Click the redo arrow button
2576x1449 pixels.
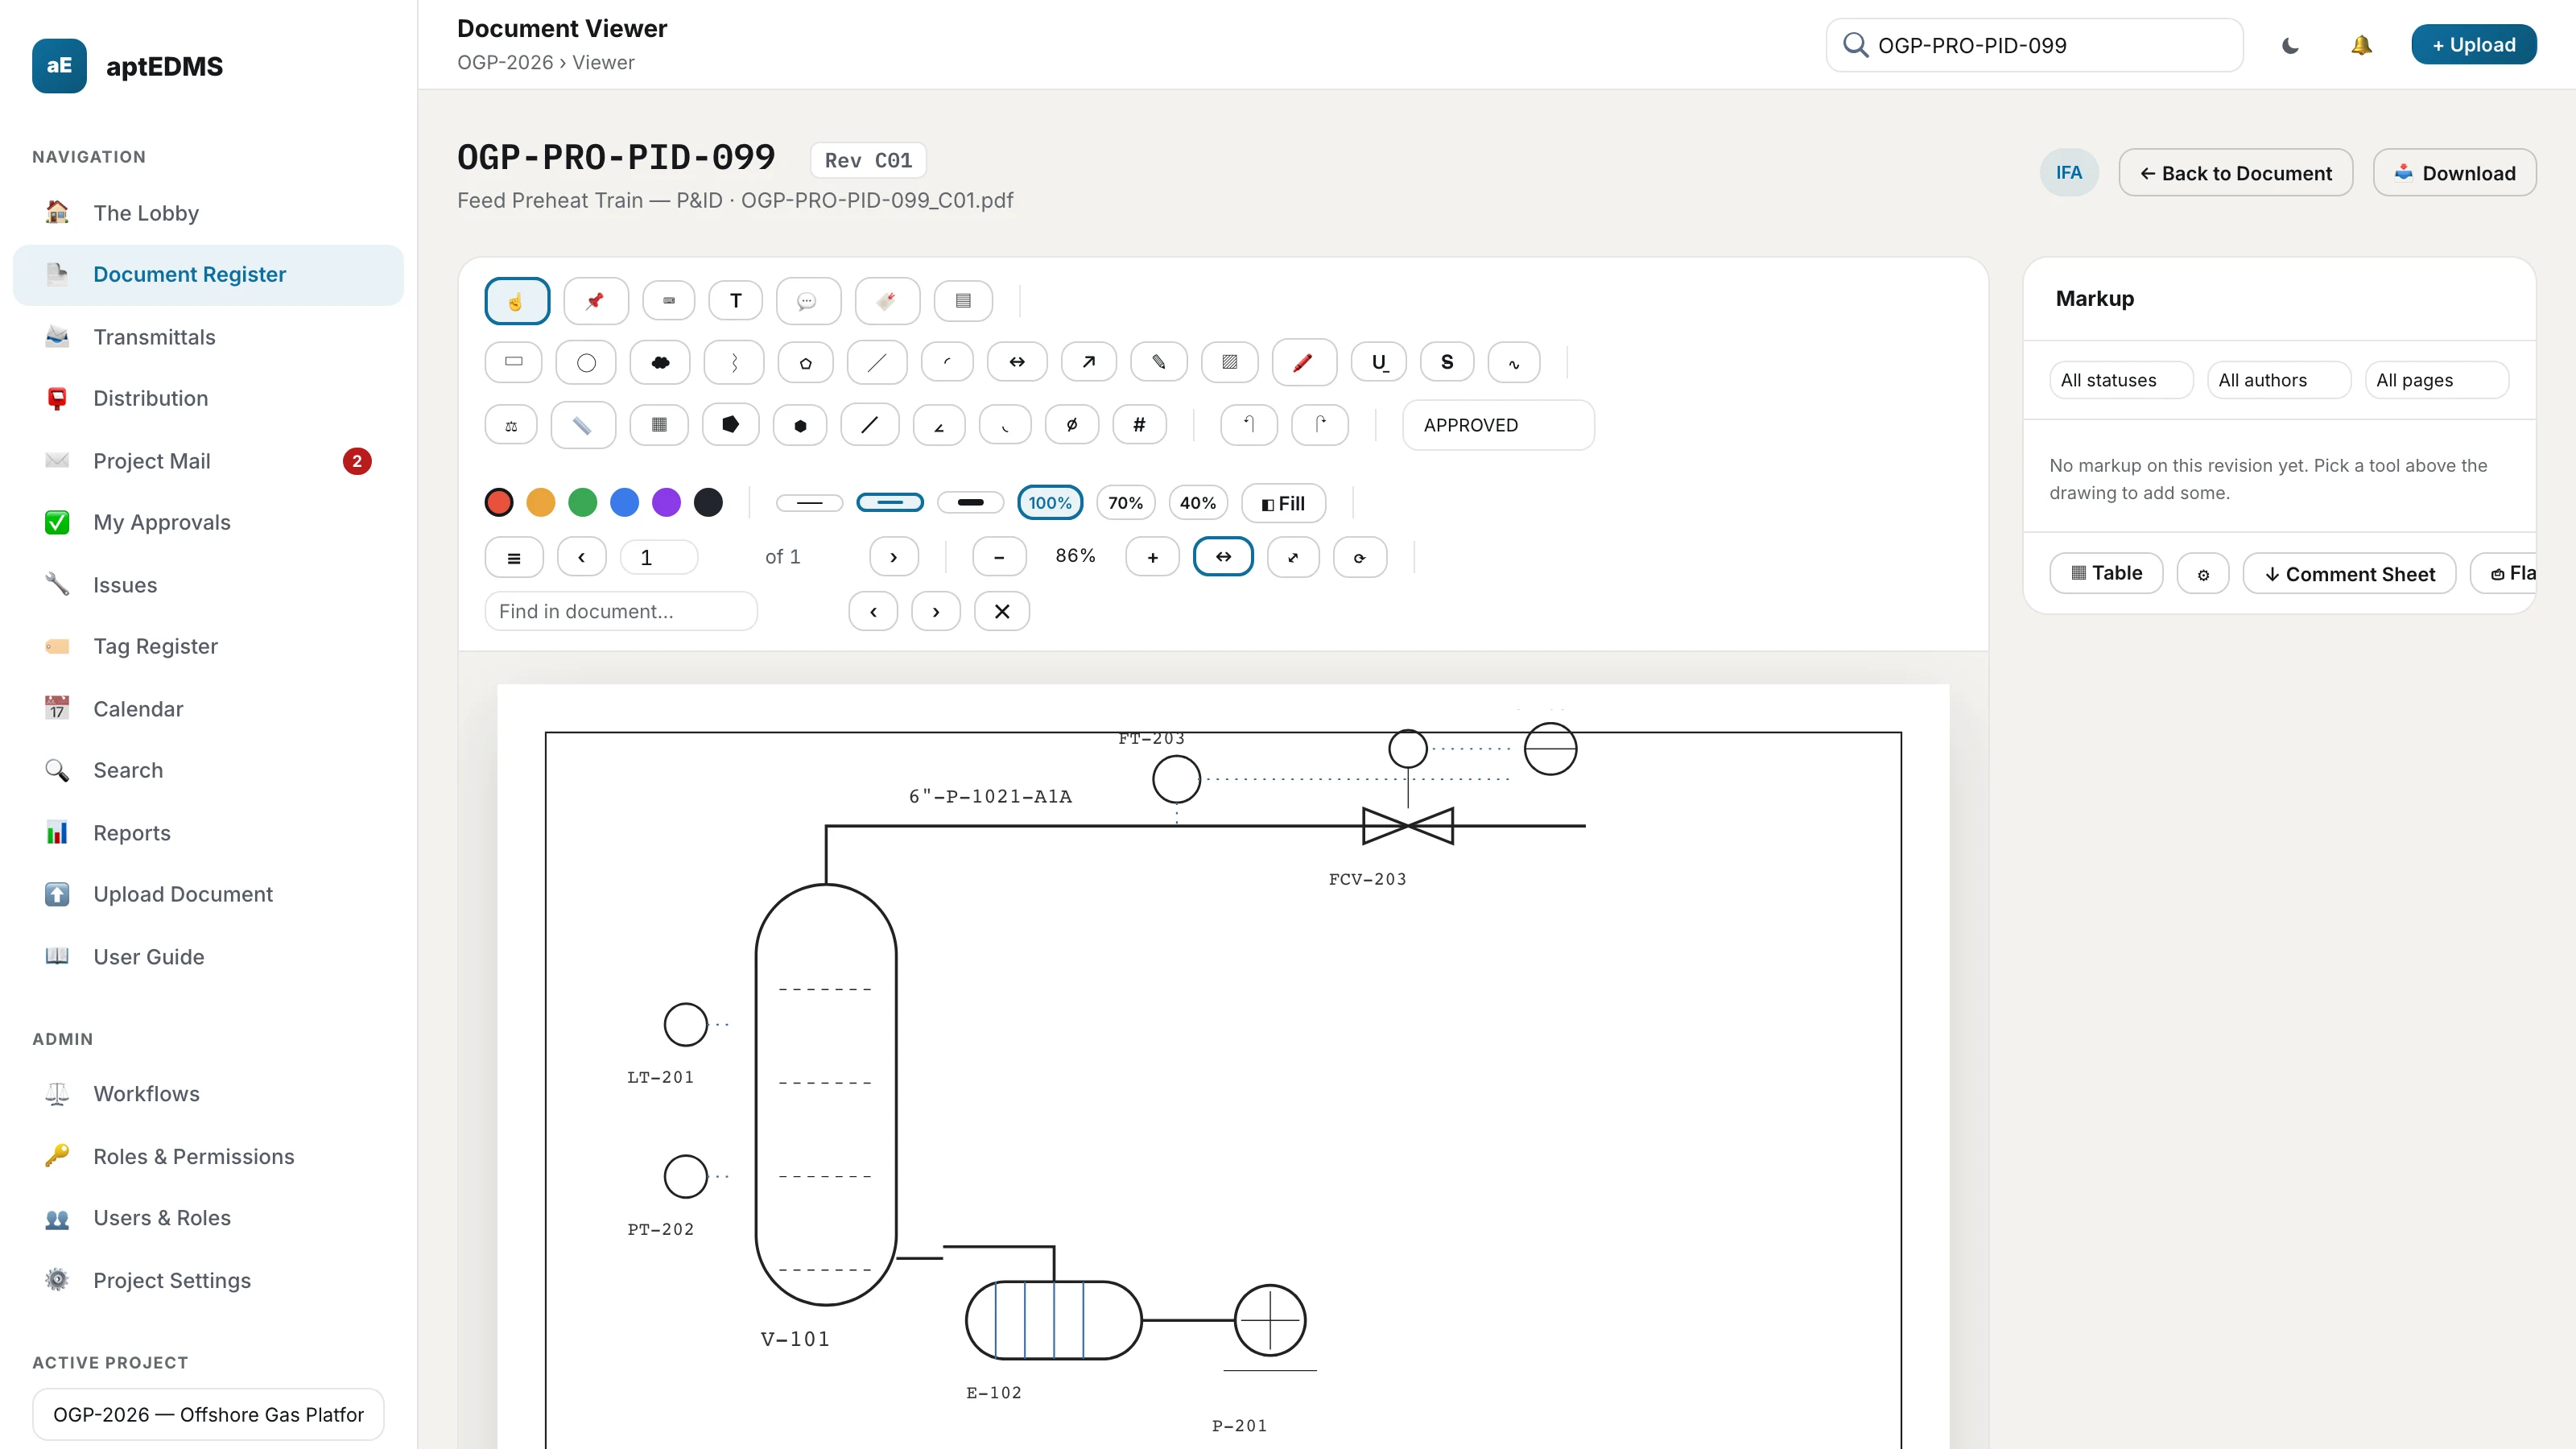click(x=1320, y=425)
